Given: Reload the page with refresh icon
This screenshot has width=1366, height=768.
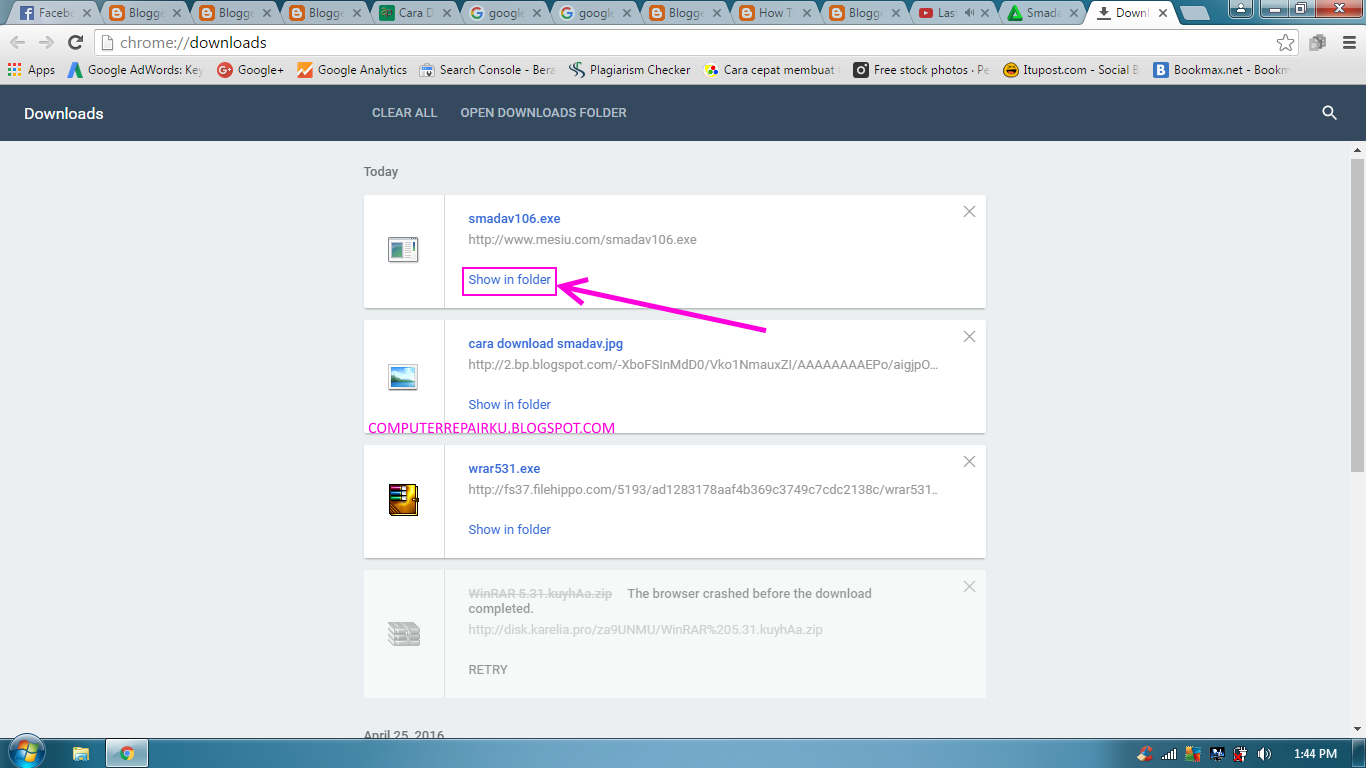Looking at the screenshot, I should 75,42.
